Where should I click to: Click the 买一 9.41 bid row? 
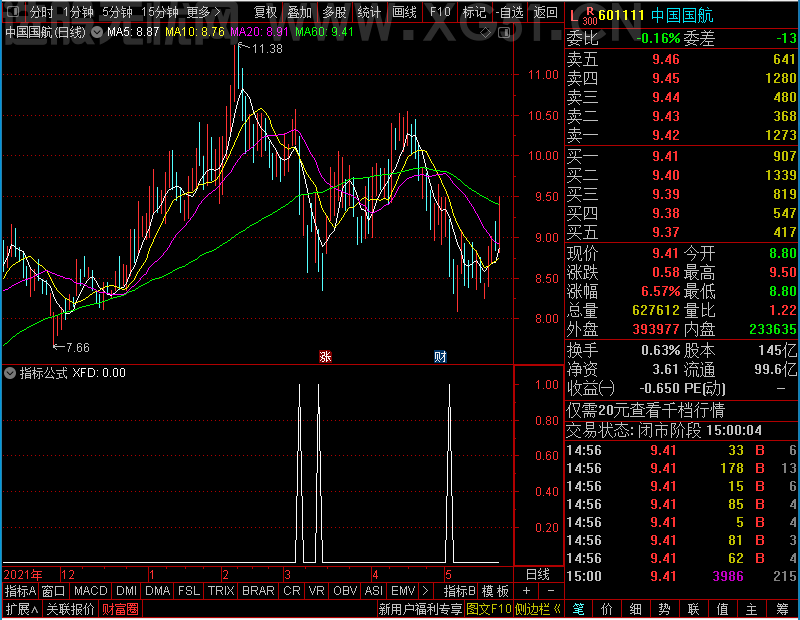682,156
